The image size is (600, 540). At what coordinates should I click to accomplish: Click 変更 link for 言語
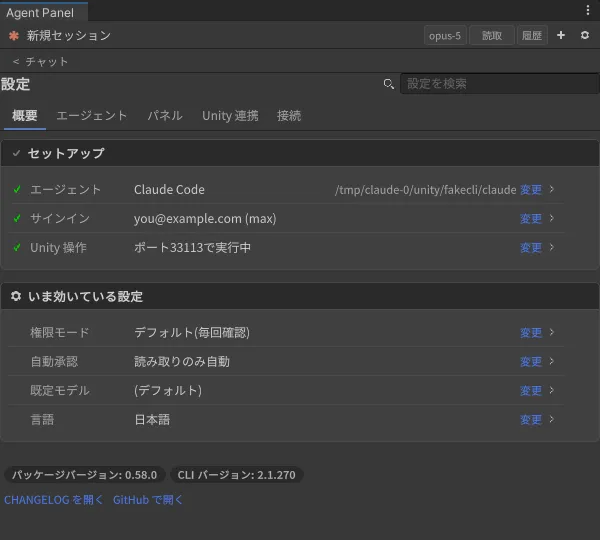tap(531, 420)
